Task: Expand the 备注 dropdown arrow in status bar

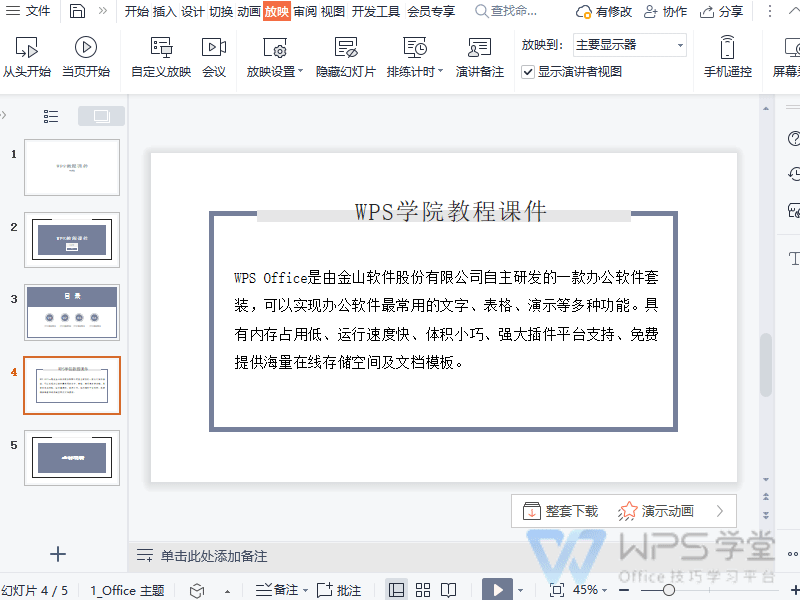Action: coord(305,590)
